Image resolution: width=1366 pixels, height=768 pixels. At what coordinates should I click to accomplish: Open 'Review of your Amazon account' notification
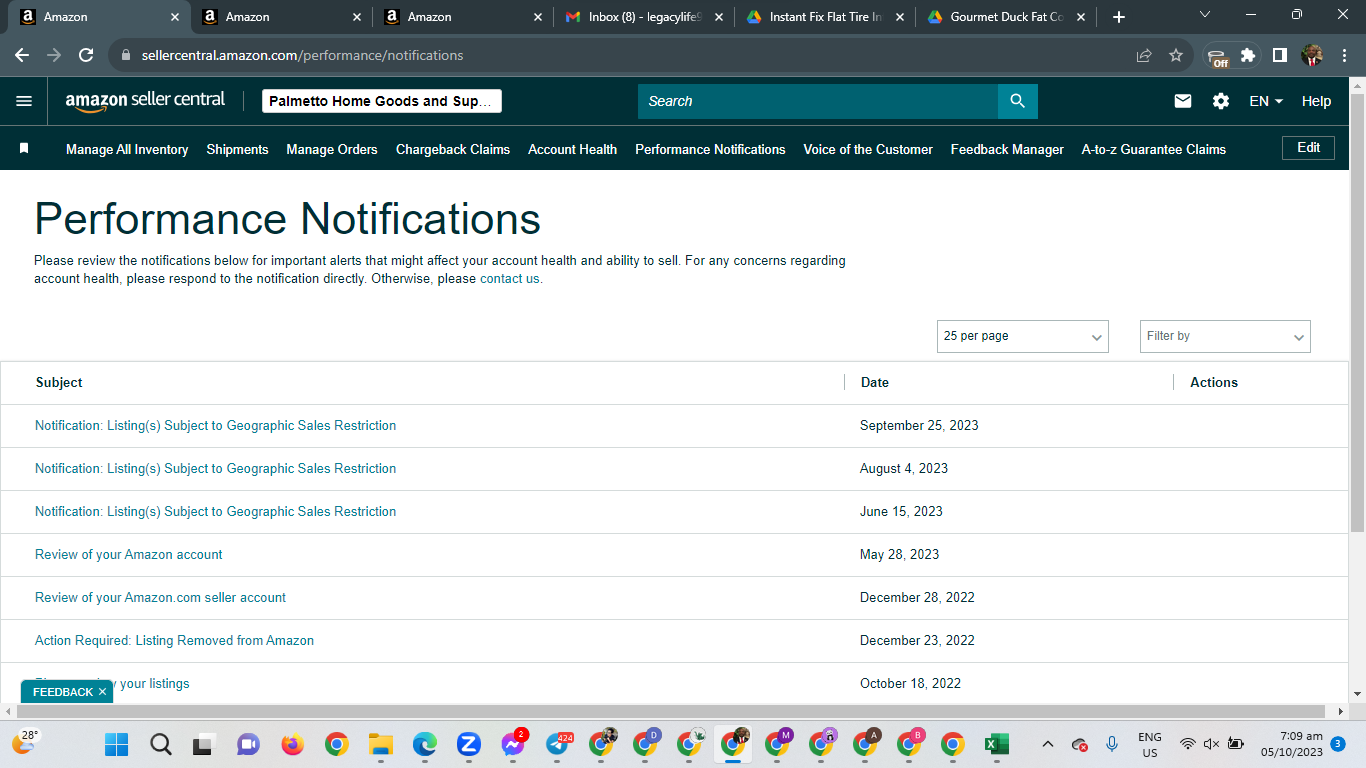(128, 555)
